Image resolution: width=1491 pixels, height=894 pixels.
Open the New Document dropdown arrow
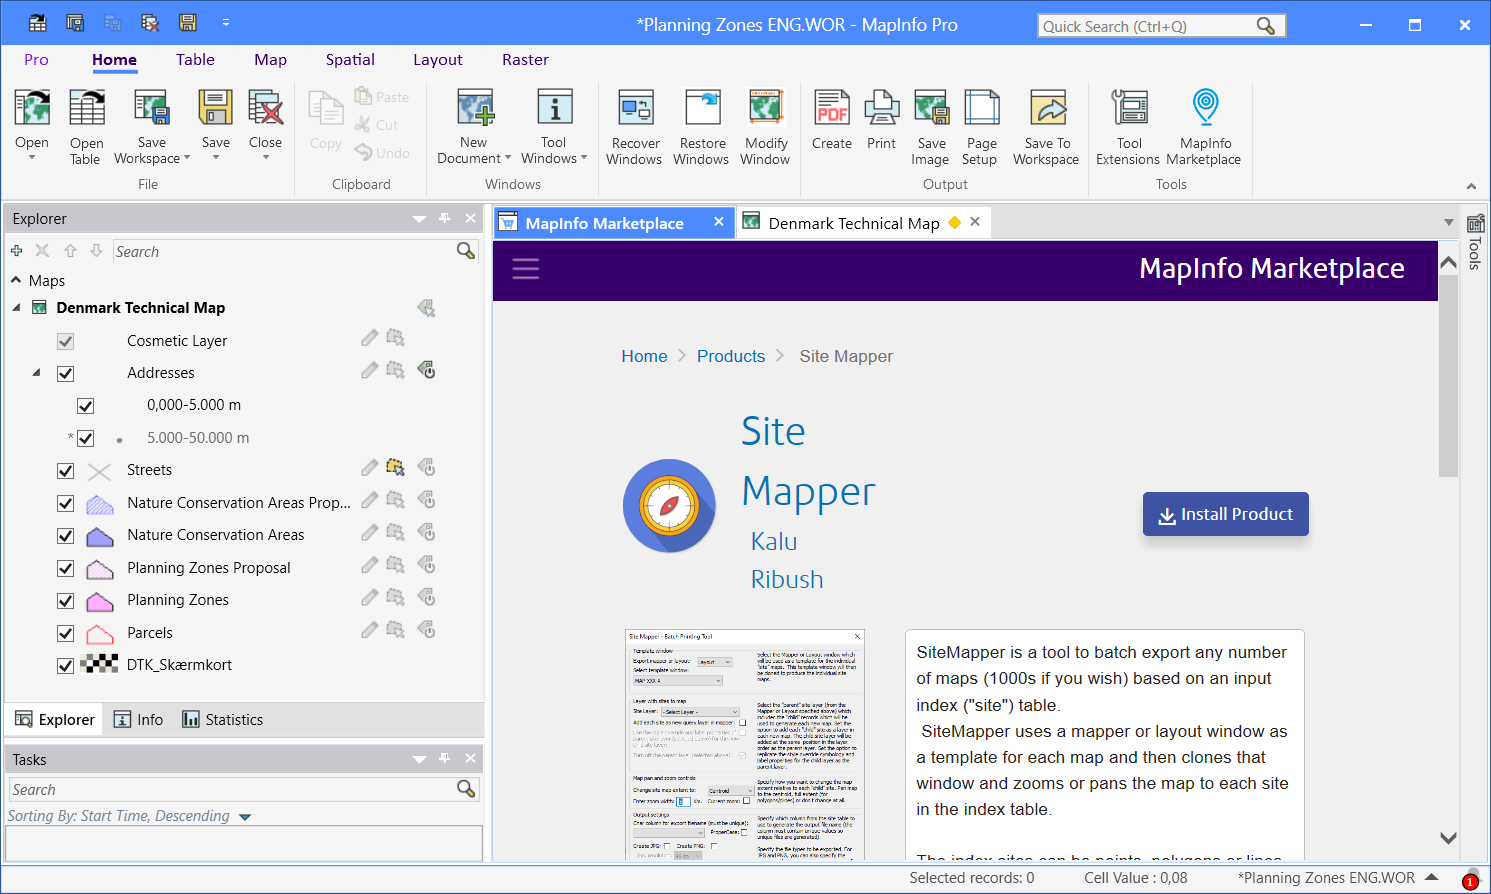508,158
